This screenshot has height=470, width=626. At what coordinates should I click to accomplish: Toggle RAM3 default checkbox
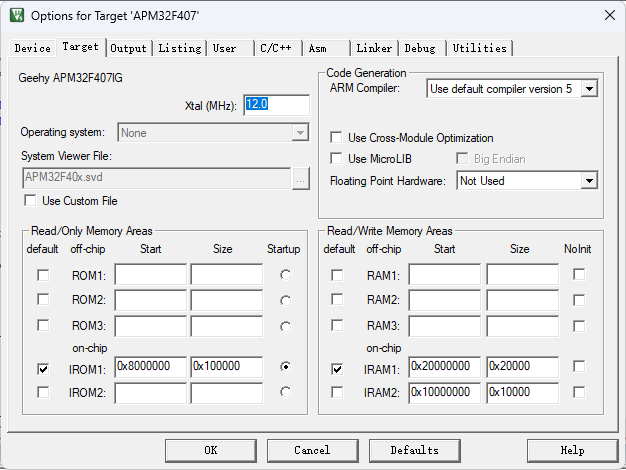pyautogui.click(x=337, y=325)
